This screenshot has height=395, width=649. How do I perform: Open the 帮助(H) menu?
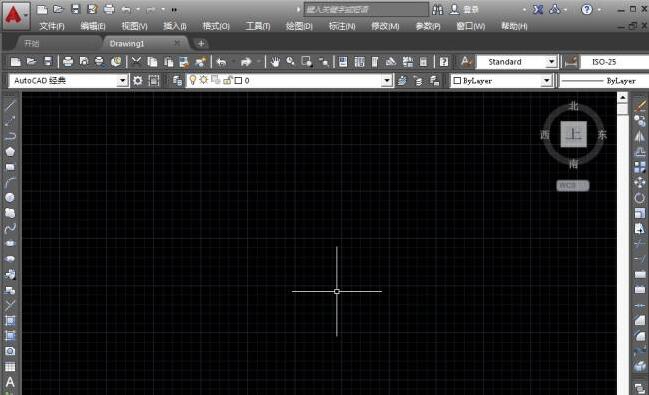[x=514, y=26]
